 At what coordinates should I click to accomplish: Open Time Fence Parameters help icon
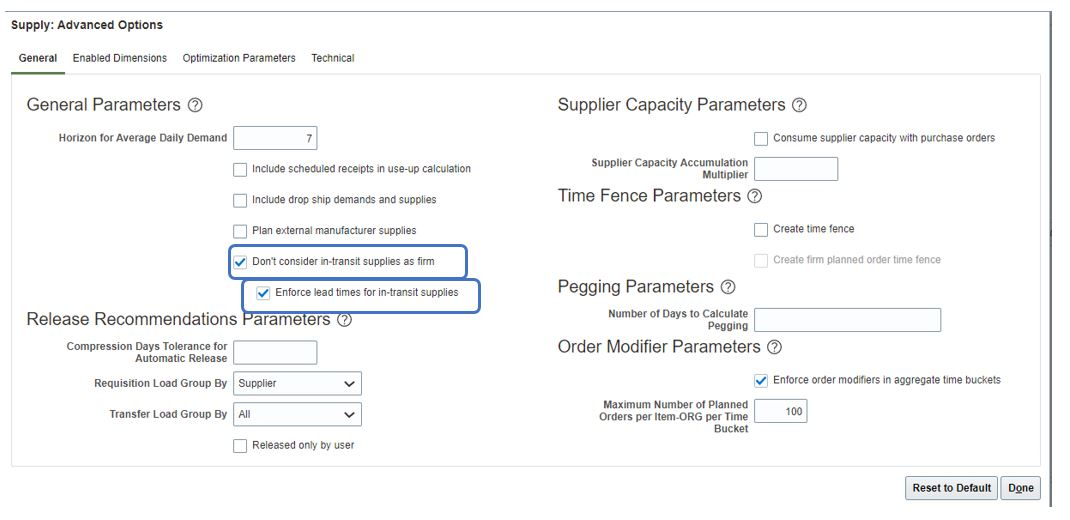click(755, 196)
